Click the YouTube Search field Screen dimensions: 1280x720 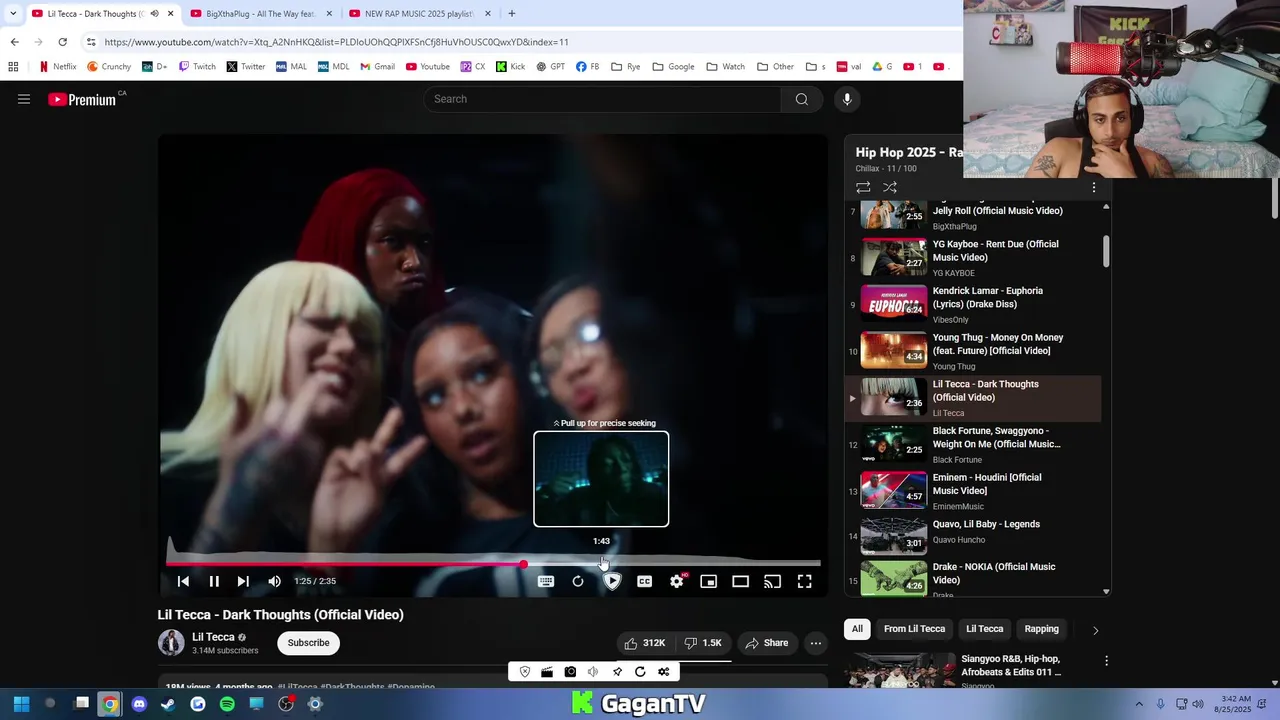(x=602, y=99)
